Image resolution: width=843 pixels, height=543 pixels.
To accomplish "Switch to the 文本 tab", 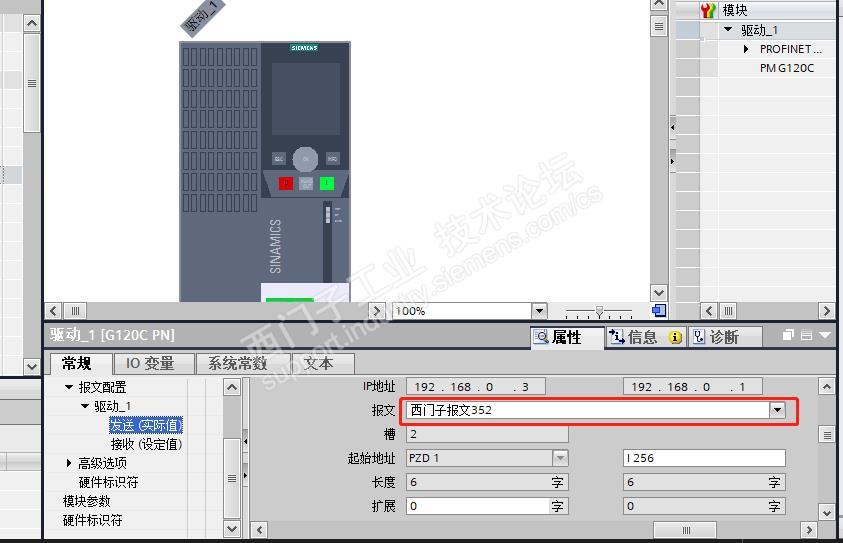I will [323, 363].
